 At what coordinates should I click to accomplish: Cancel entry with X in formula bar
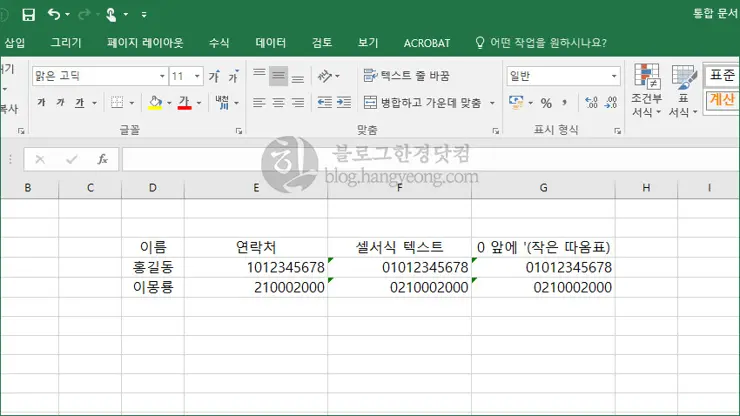pyautogui.click(x=40, y=160)
